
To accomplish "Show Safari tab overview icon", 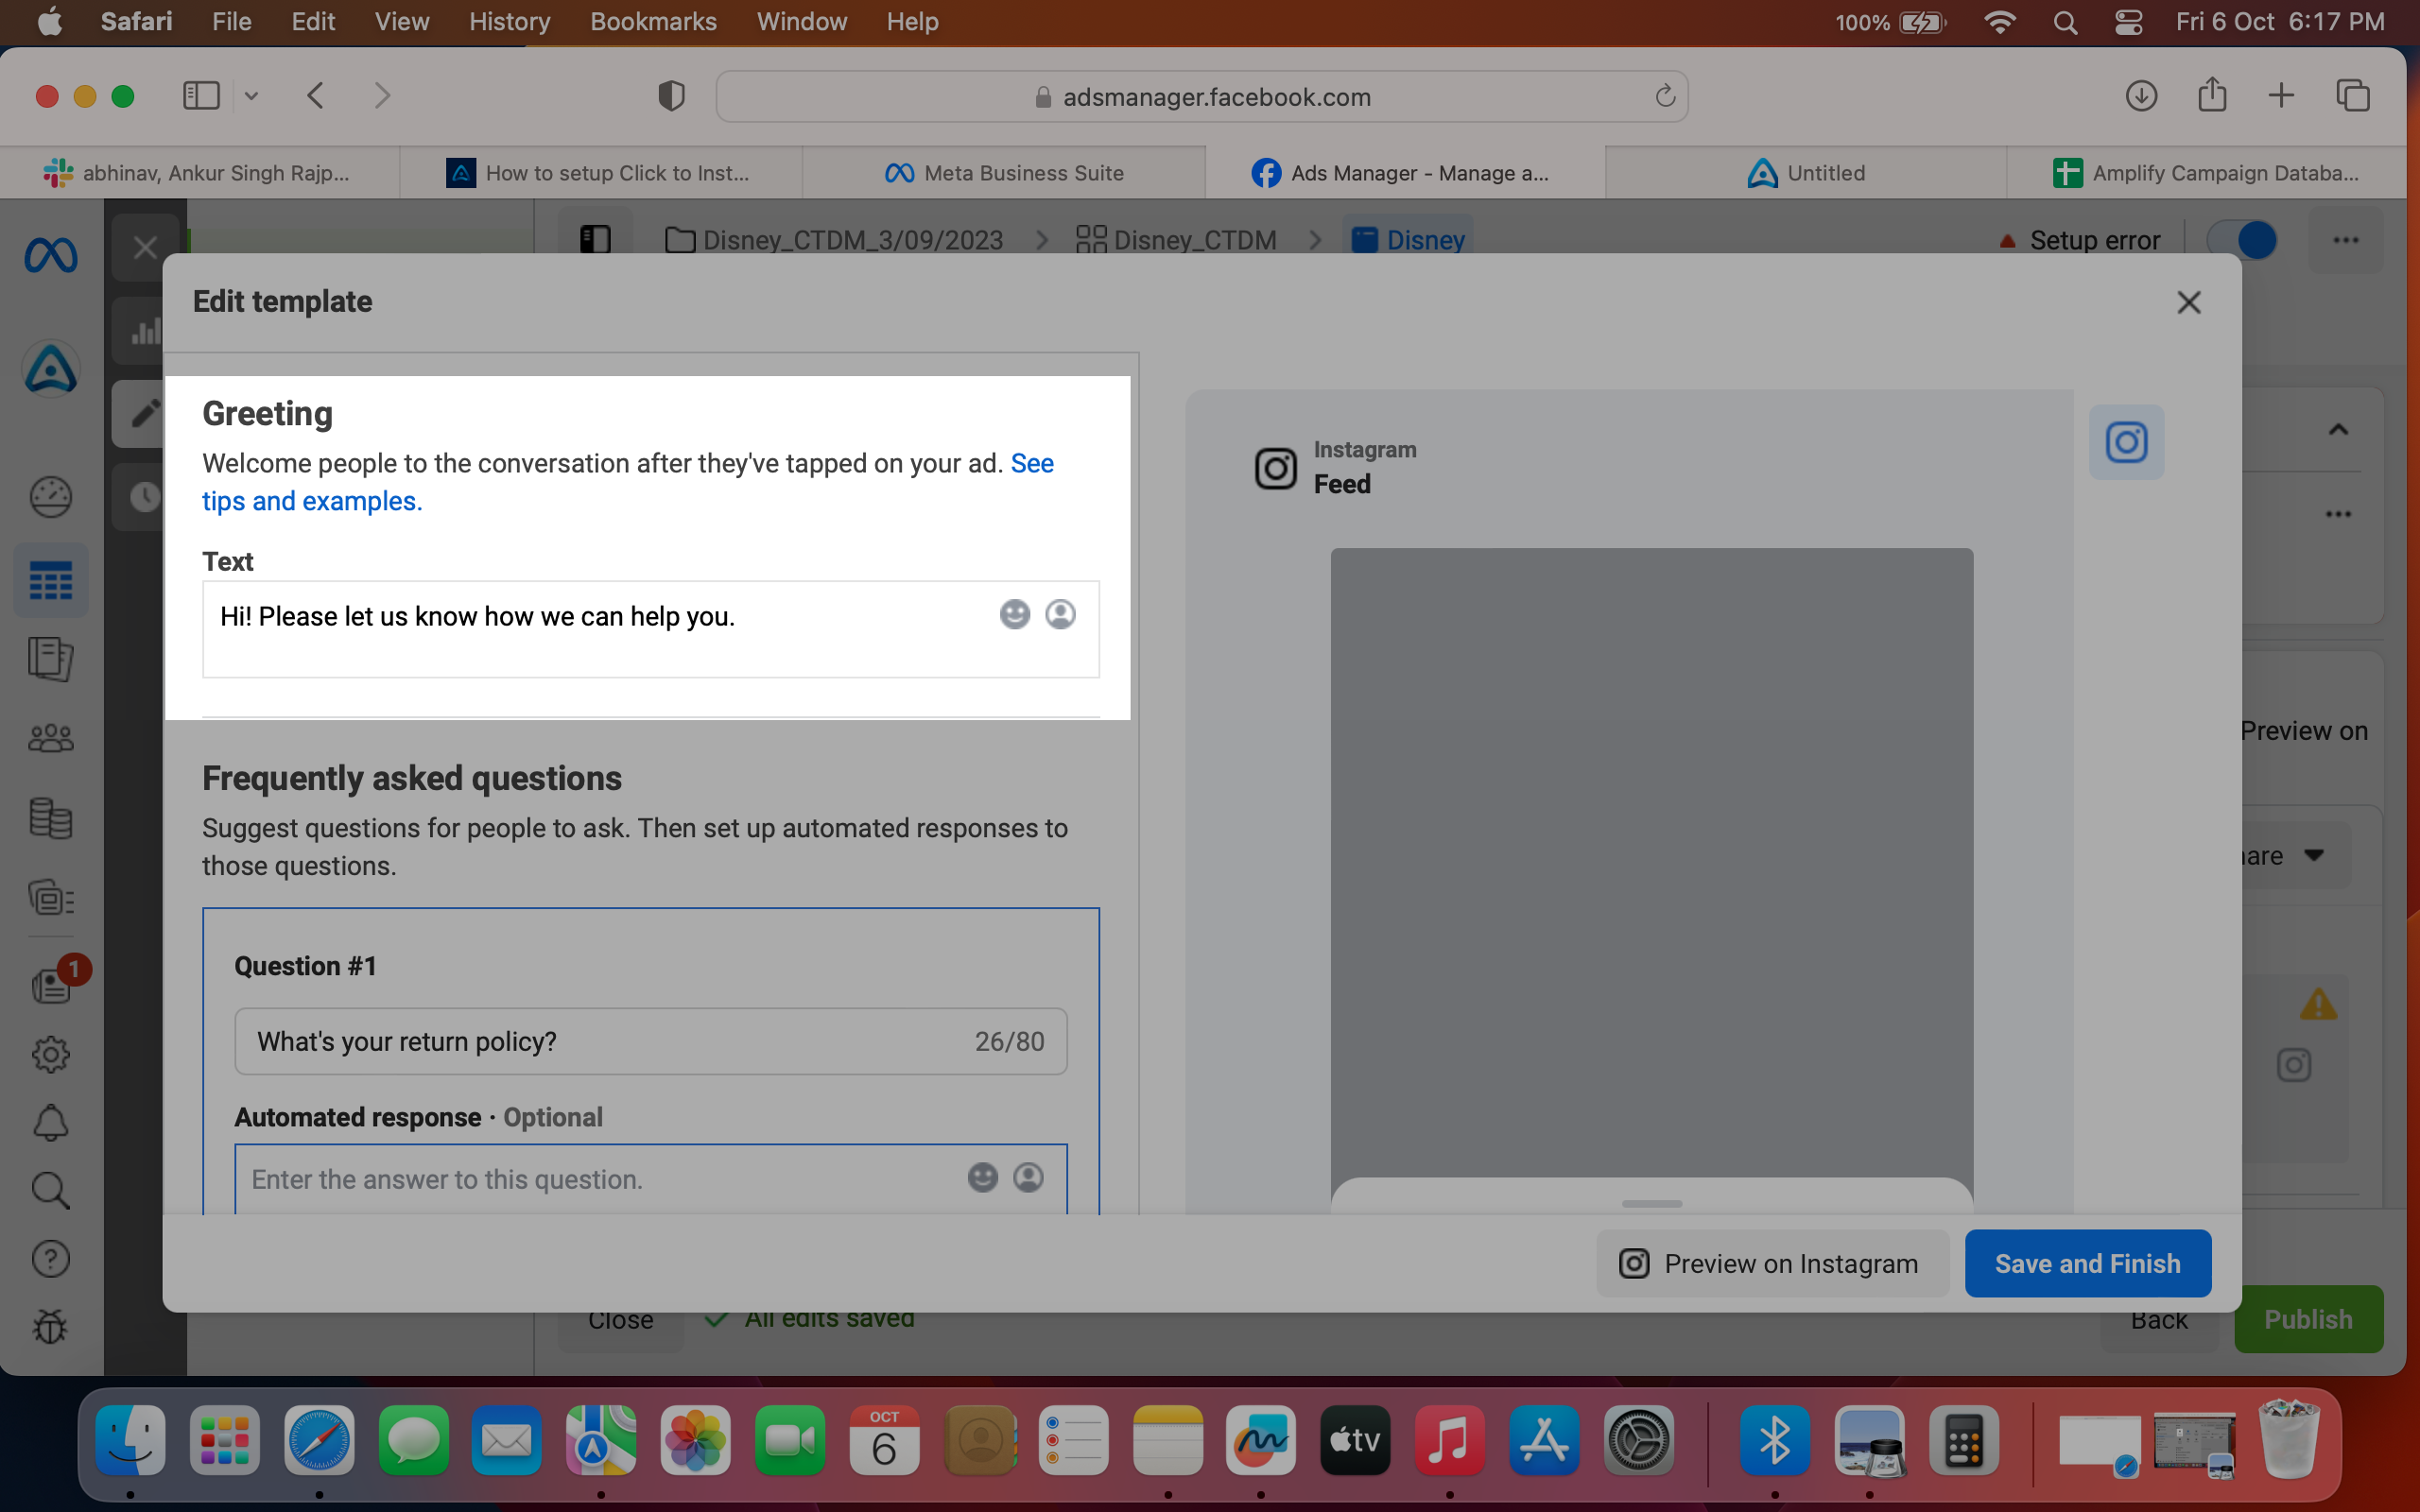I will pyautogui.click(x=2353, y=96).
